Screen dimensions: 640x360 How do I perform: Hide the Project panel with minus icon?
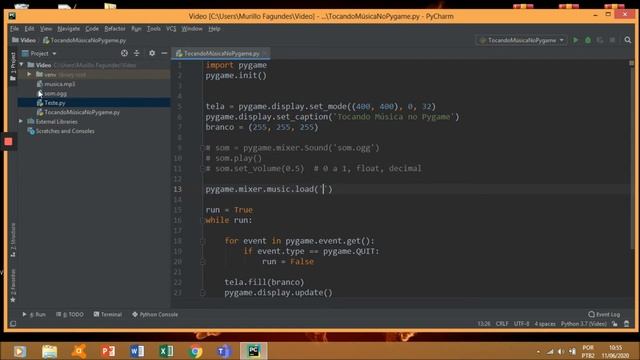[164, 53]
